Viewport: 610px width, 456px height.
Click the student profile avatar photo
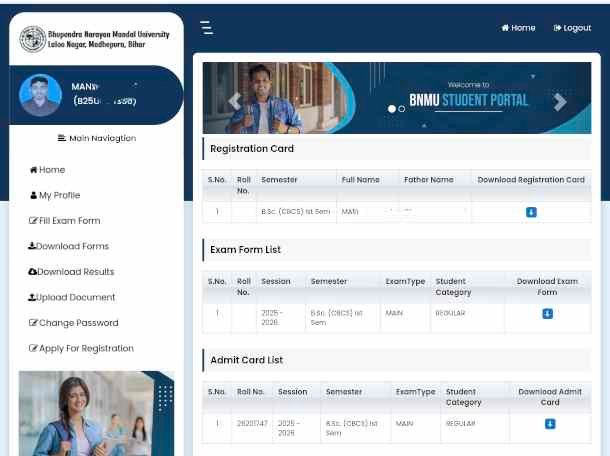[40, 95]
